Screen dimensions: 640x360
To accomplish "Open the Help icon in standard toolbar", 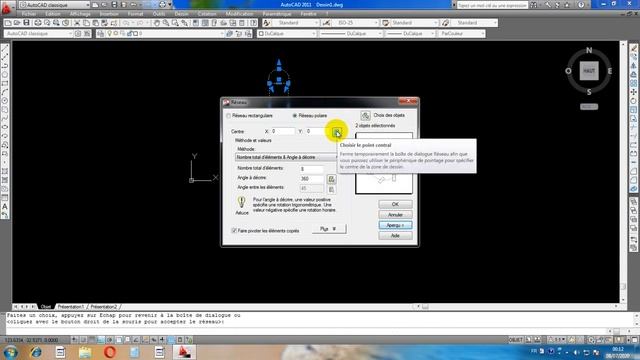I will click(253, 23).
